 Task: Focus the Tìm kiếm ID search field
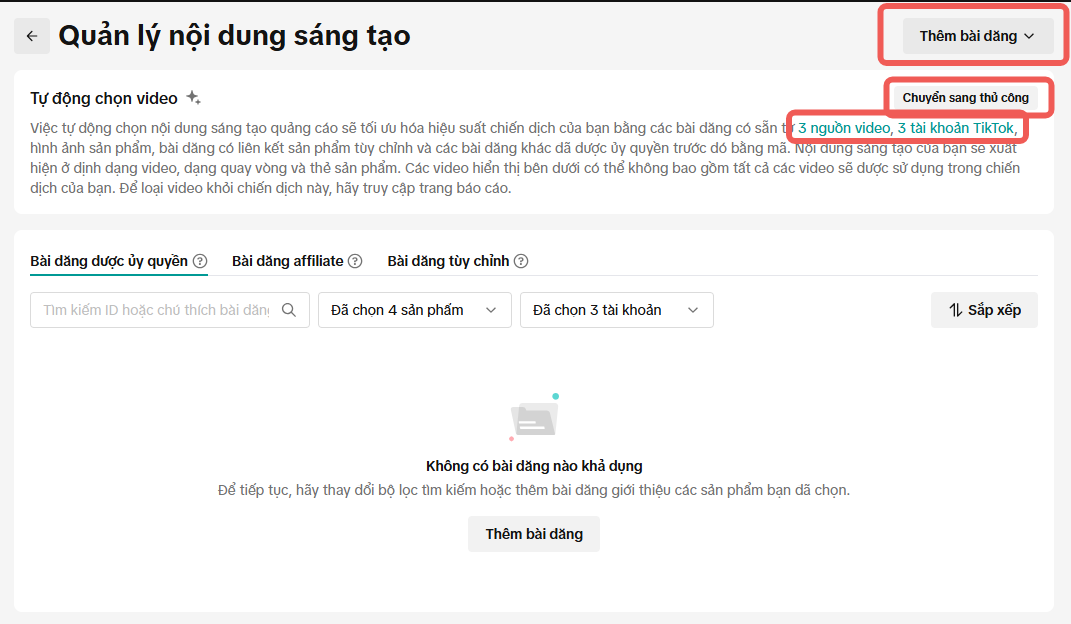(x=155, y=310)
